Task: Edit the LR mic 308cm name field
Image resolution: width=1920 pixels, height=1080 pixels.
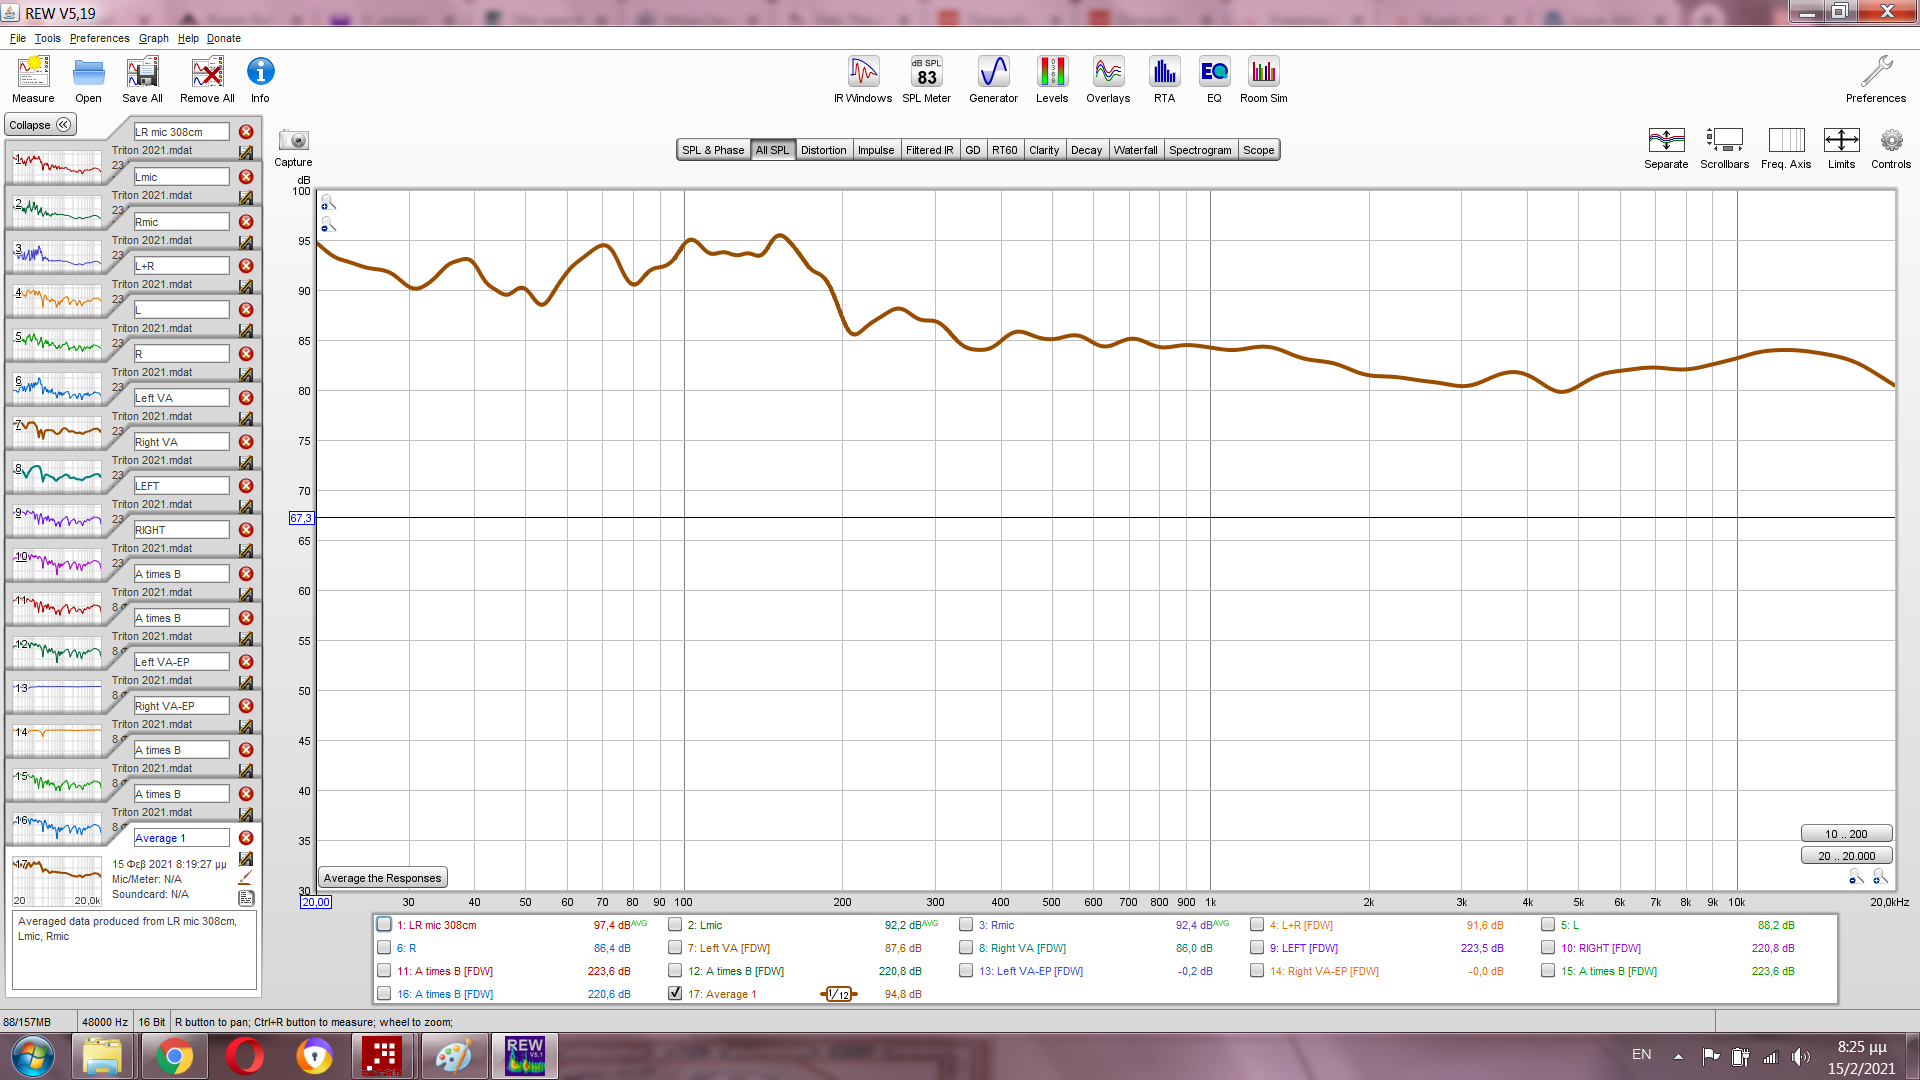Action: [181, 132]
